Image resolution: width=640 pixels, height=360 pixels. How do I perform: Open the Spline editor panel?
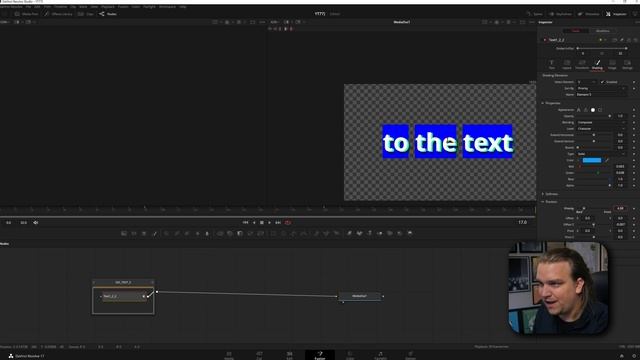534,14
